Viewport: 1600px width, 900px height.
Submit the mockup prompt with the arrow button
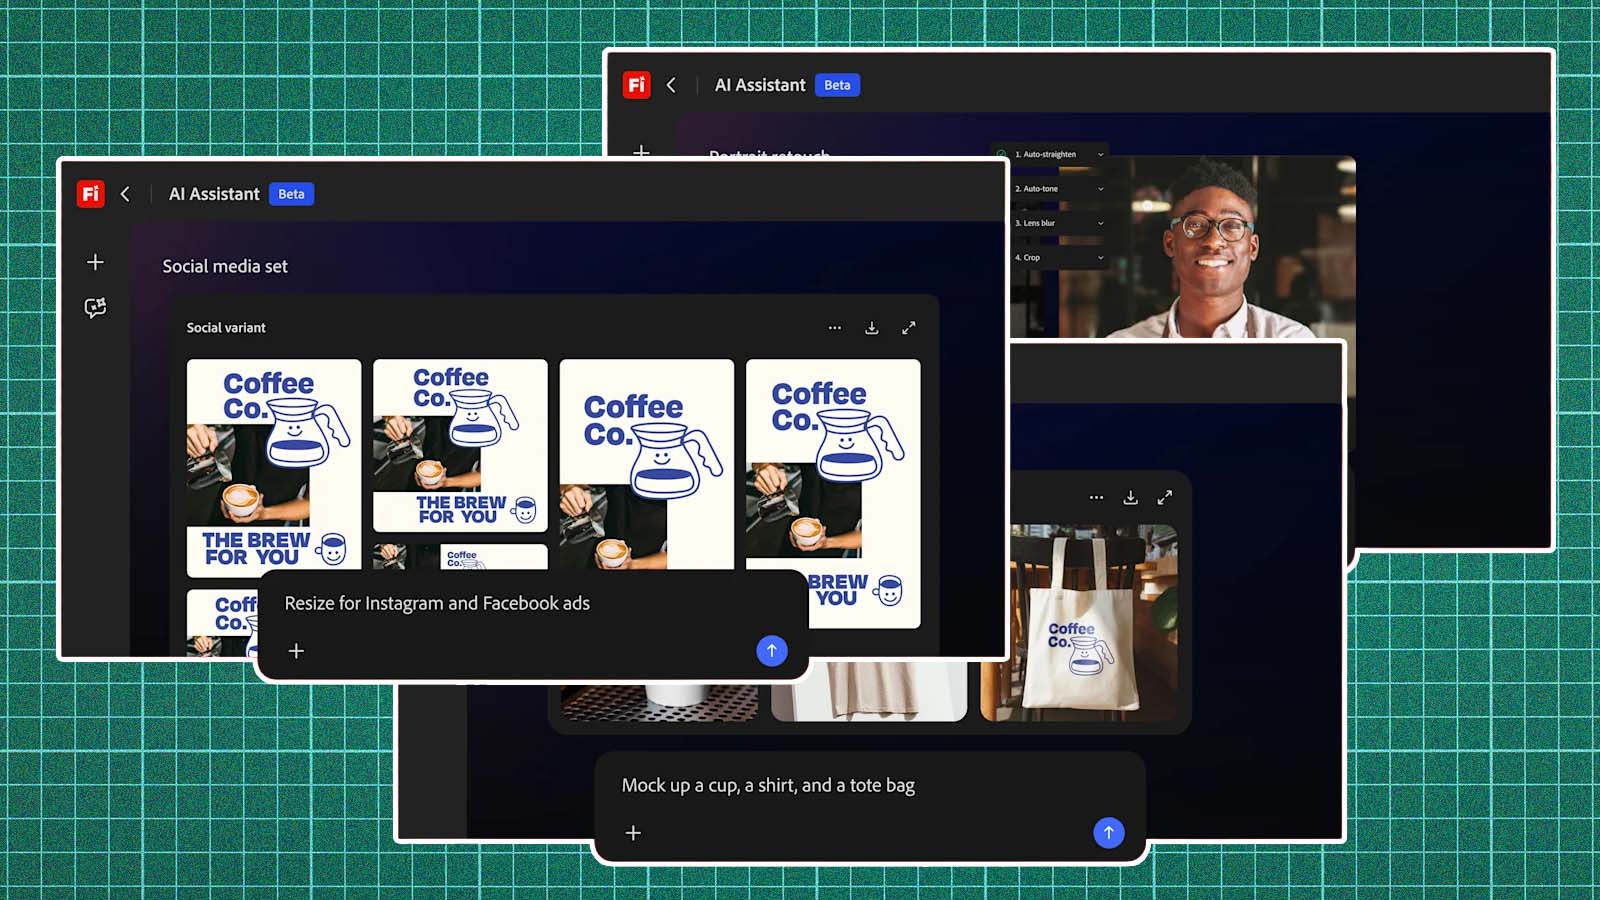(x=1108, y=831)
